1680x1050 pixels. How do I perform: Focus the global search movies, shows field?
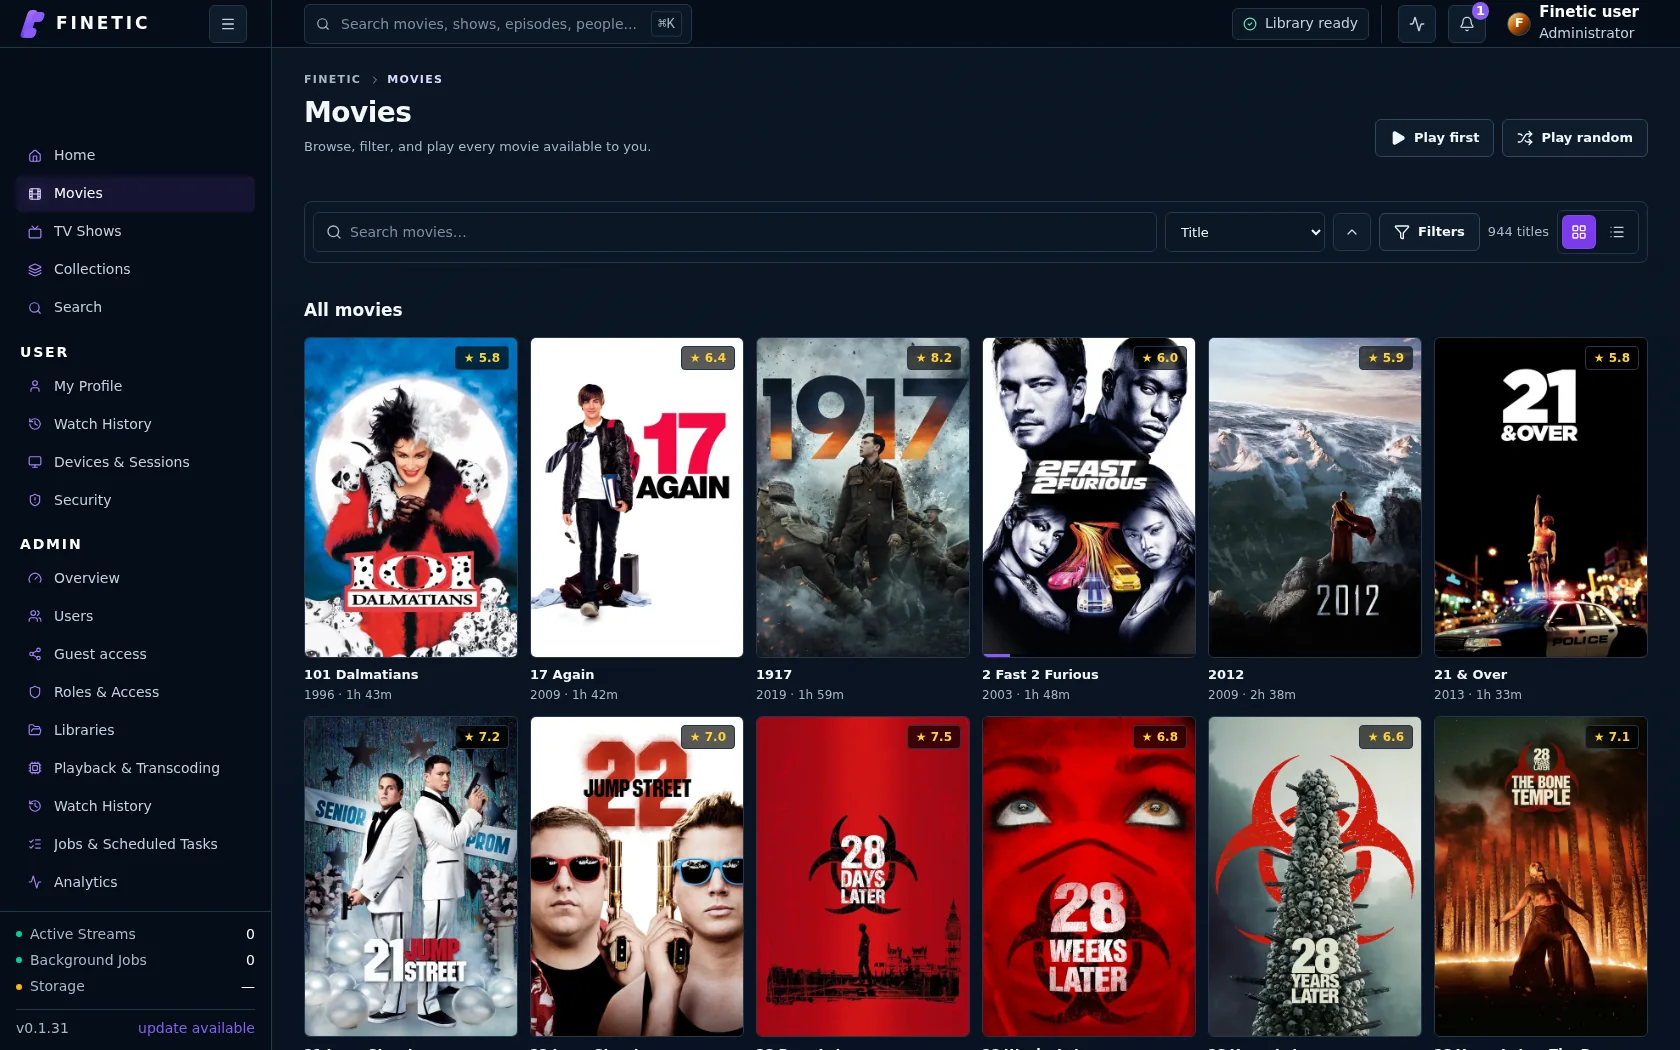coord(497,24)
